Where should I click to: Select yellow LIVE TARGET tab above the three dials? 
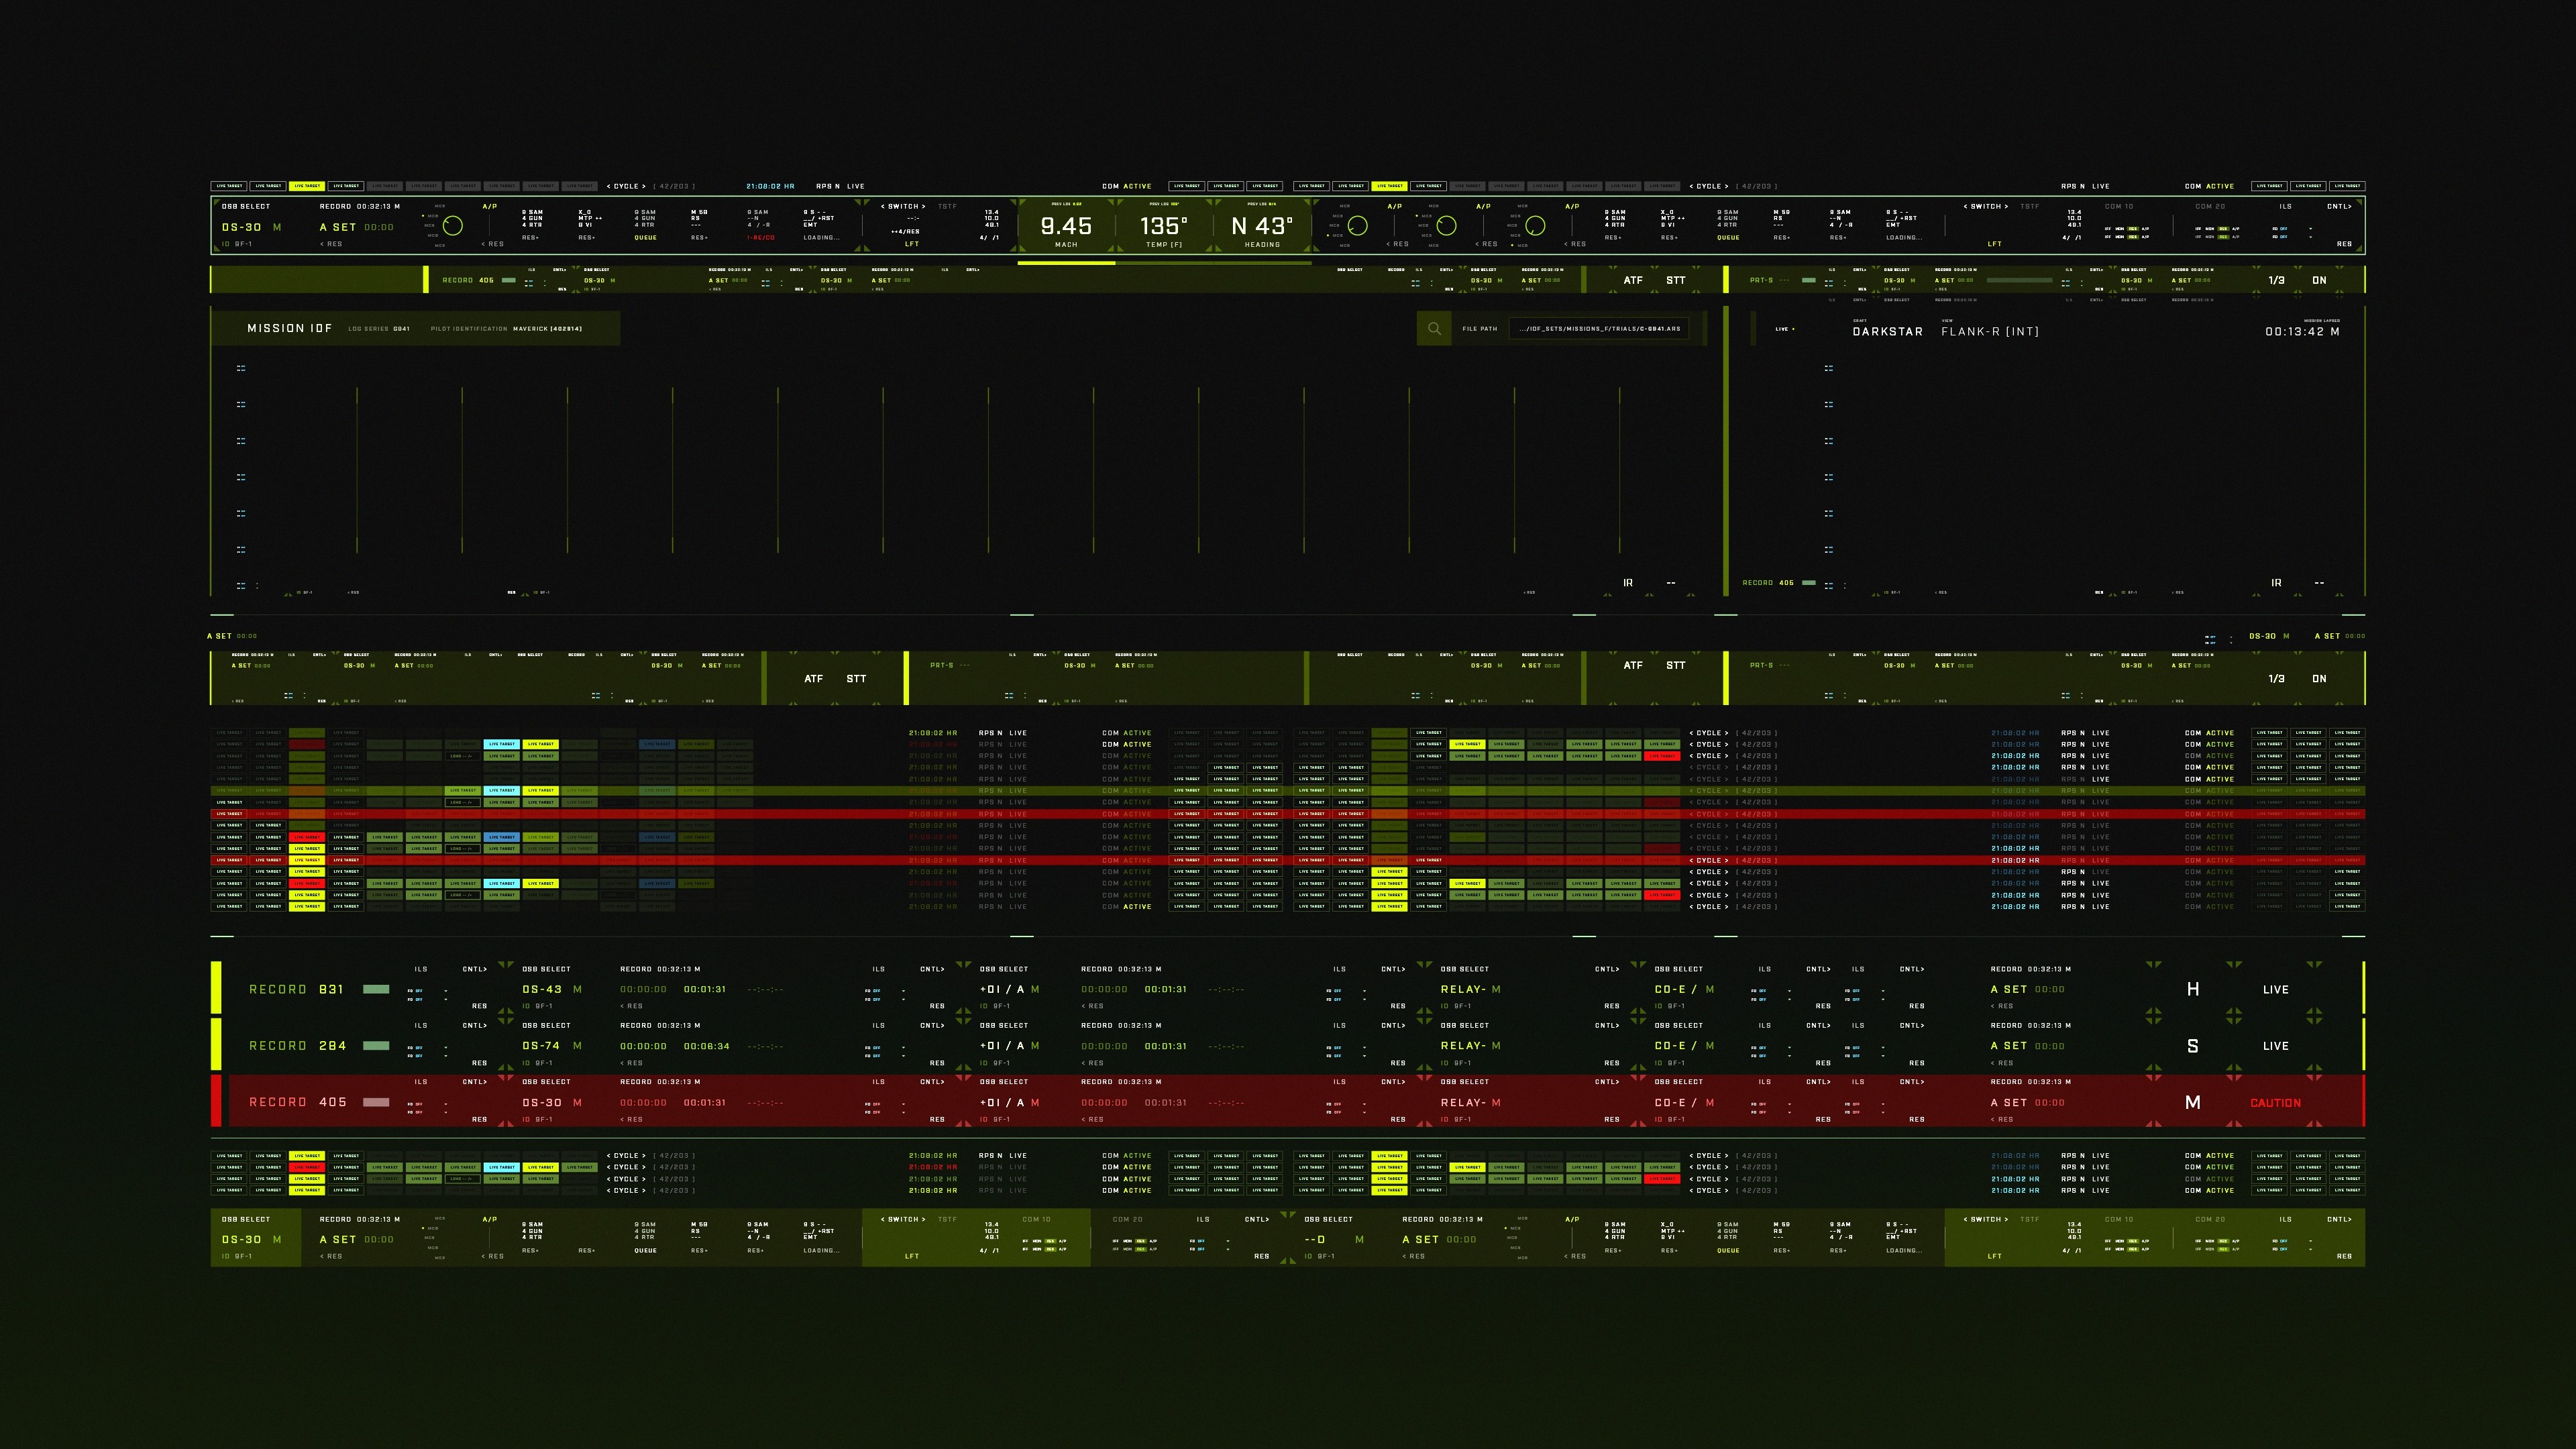pos(1389,186)
